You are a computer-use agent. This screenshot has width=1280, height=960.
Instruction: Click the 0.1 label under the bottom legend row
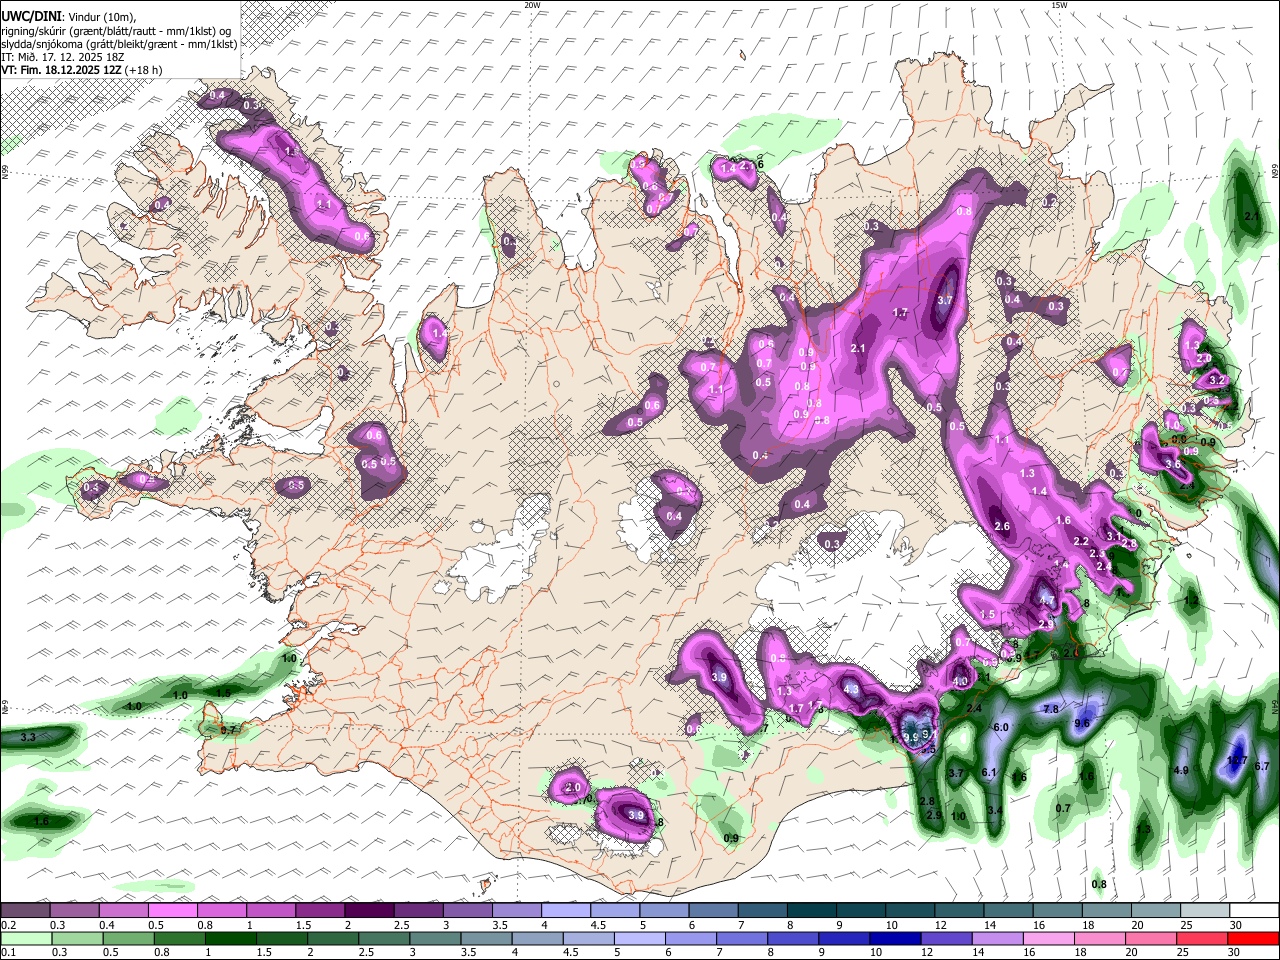(8, 952)
